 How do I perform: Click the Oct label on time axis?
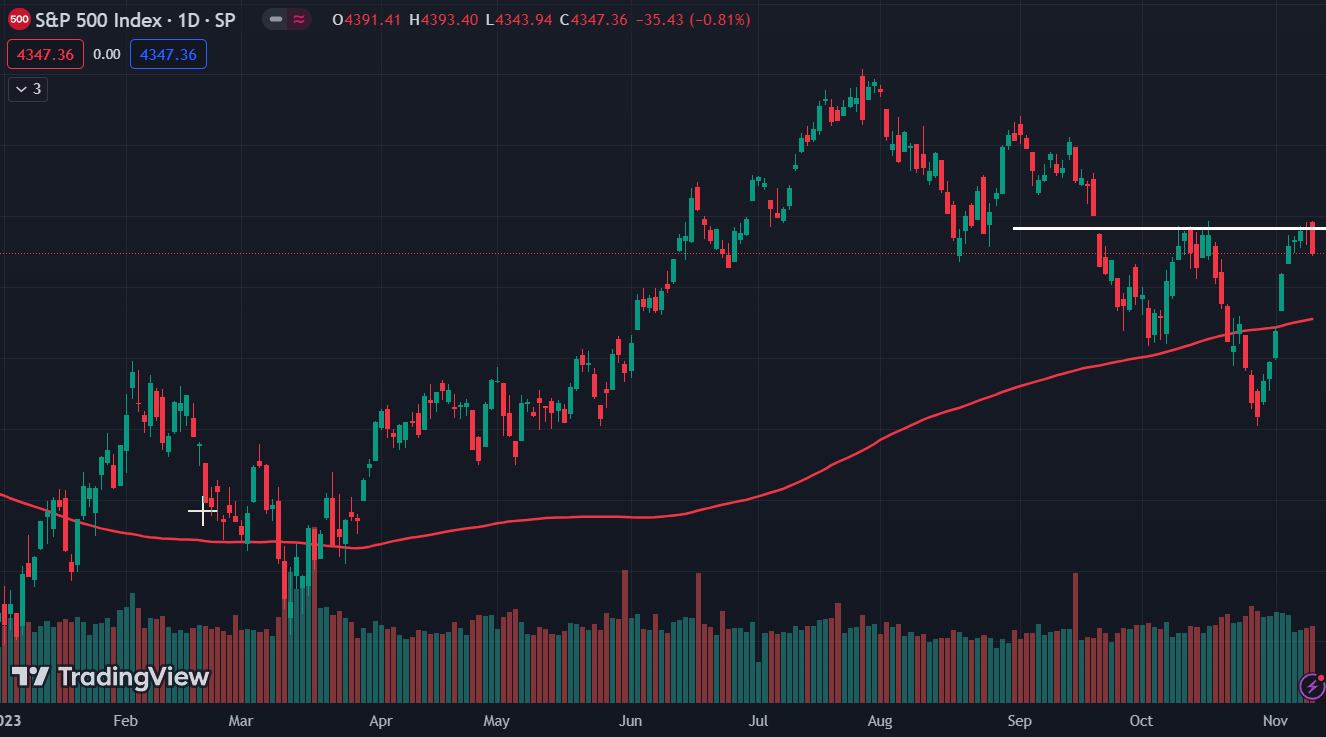click(x=1141, y=721)
